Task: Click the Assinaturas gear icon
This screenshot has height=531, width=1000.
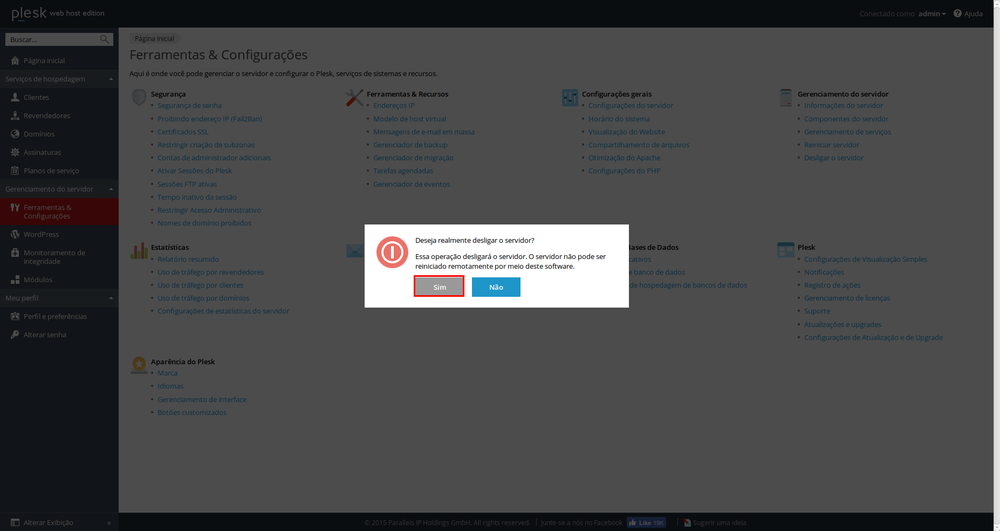Action: [x=14, y=152]
